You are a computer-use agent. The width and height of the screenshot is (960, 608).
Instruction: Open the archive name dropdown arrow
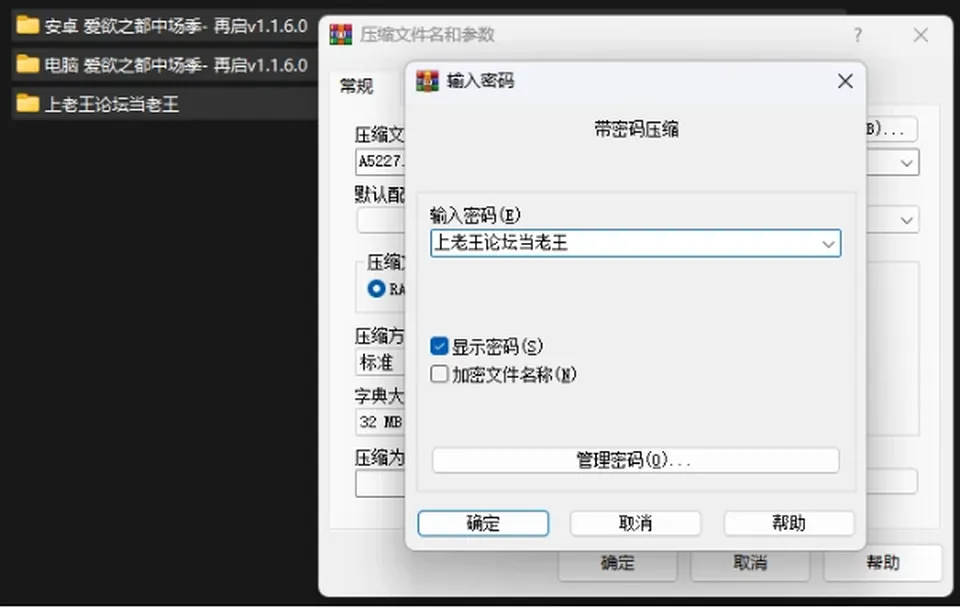coord(906,163)
